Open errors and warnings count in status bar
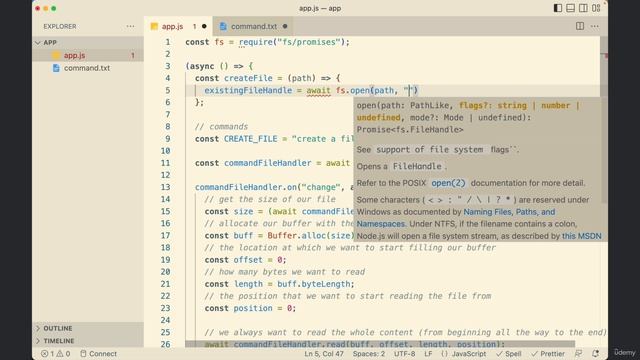Screen dimensions: 640x360 [56, 353]
